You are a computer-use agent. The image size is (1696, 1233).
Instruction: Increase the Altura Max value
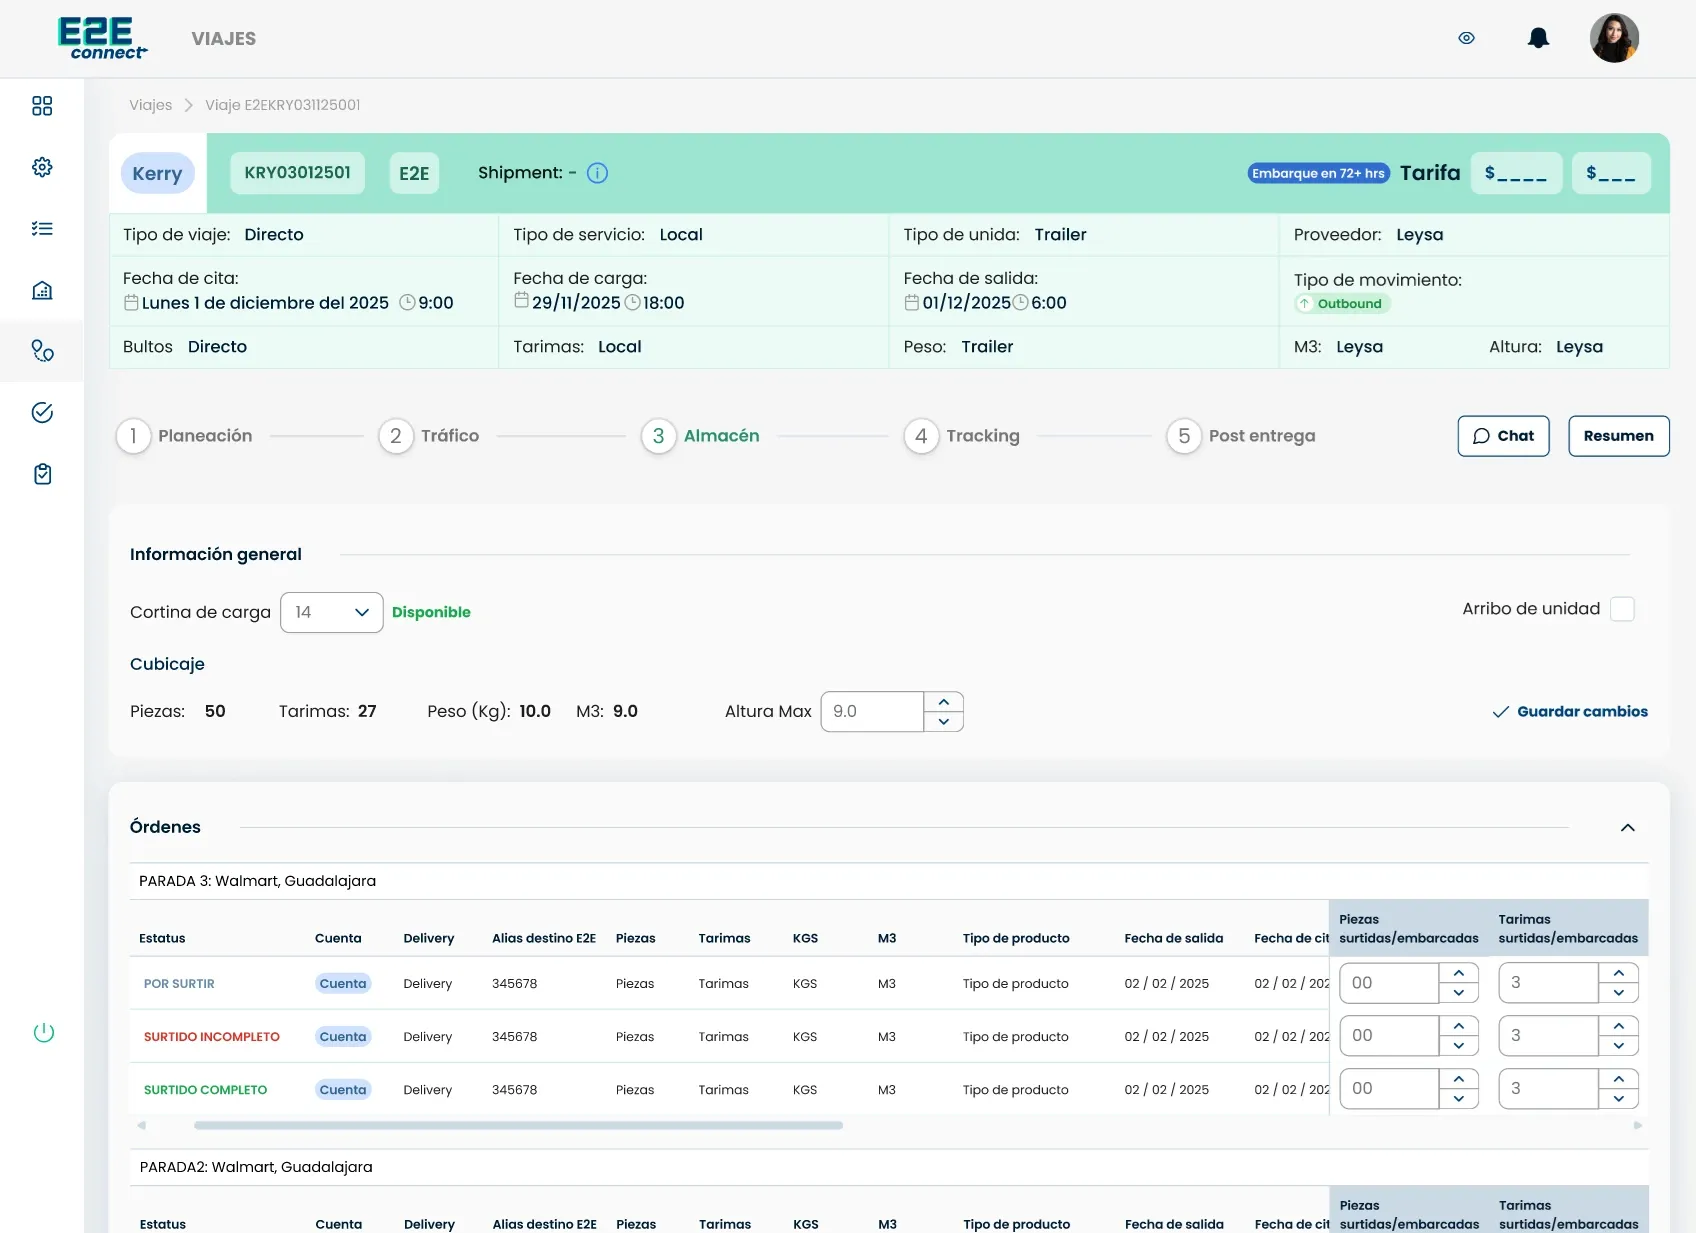(943, 702)
